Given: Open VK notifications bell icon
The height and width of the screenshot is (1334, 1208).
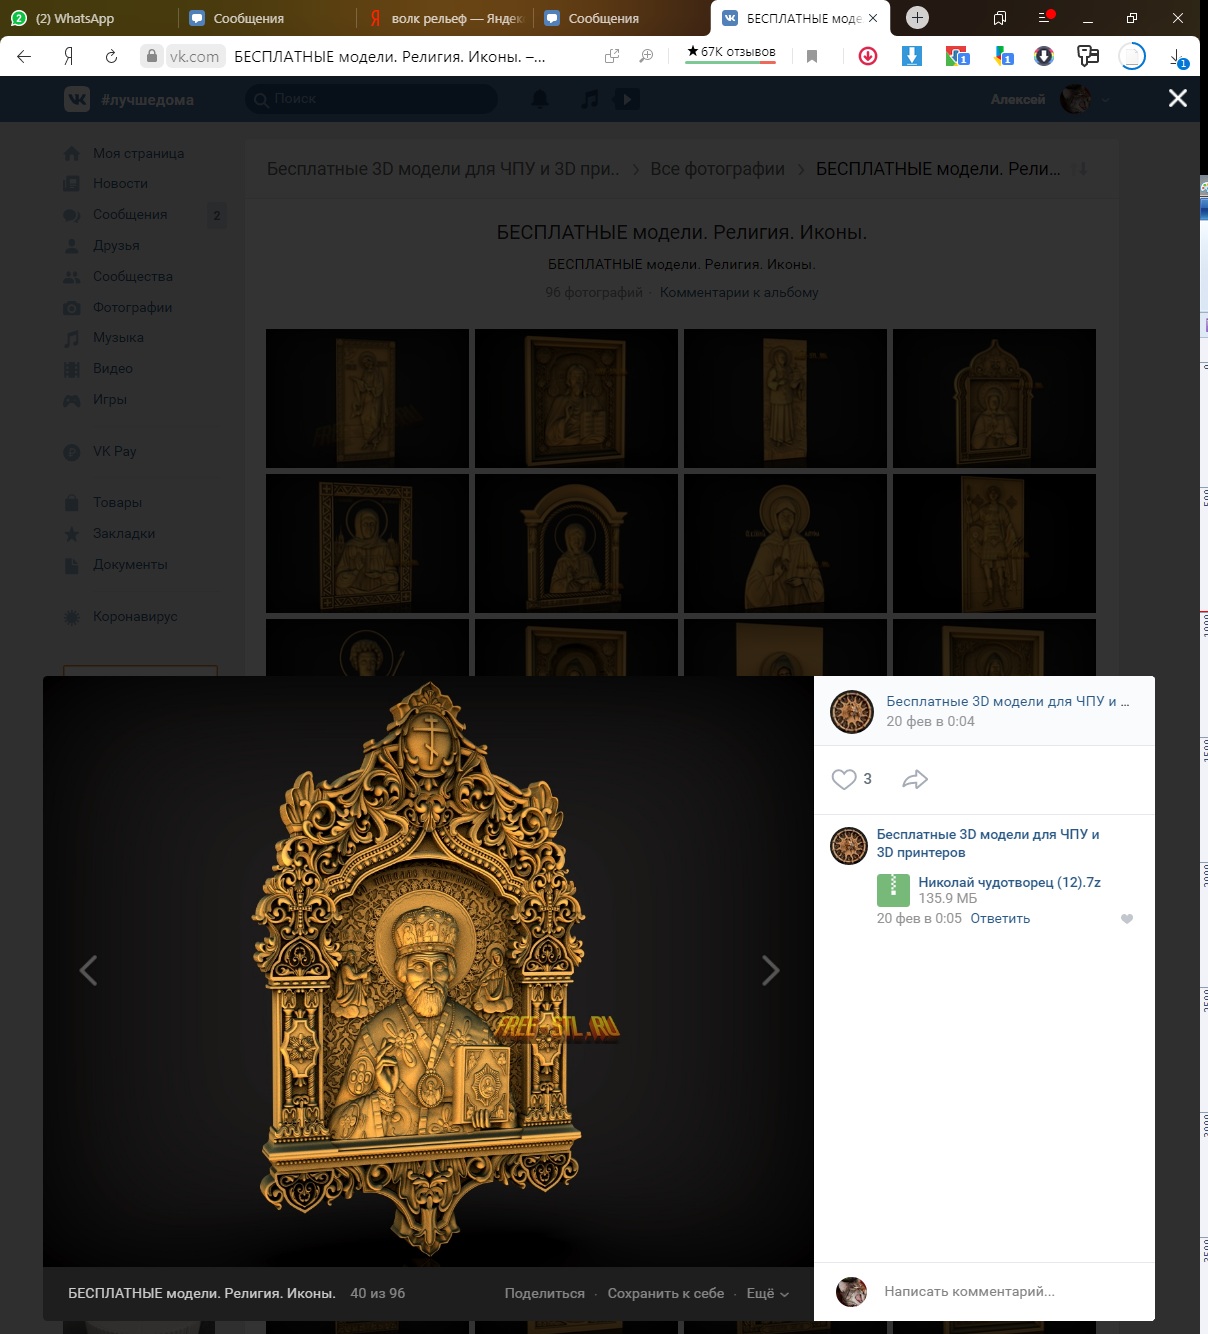Looking at the screenshot, I should pyautogui.click(x=540, y=99).
